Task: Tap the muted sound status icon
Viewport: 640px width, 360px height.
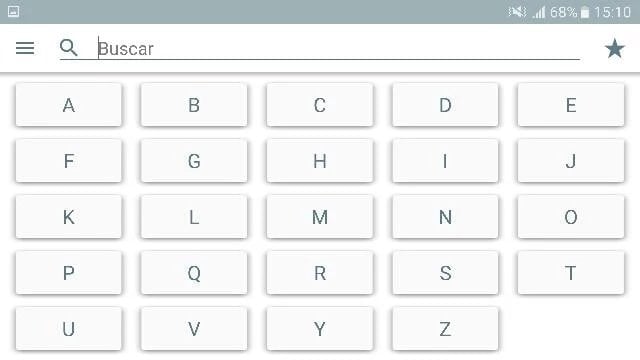Action: coord(517,12)
